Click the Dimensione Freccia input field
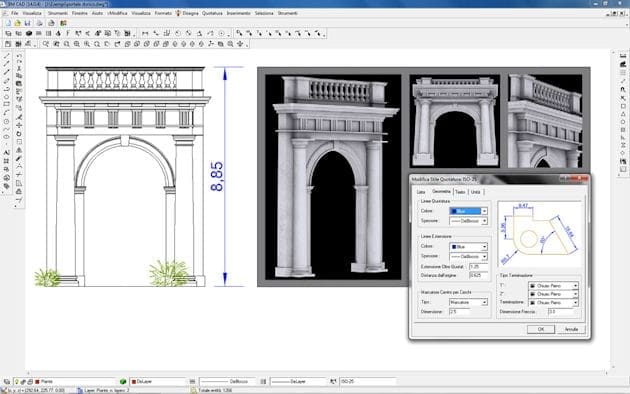Screen dimensions: 630x394 pyautogui.click(x=561, y=312)
